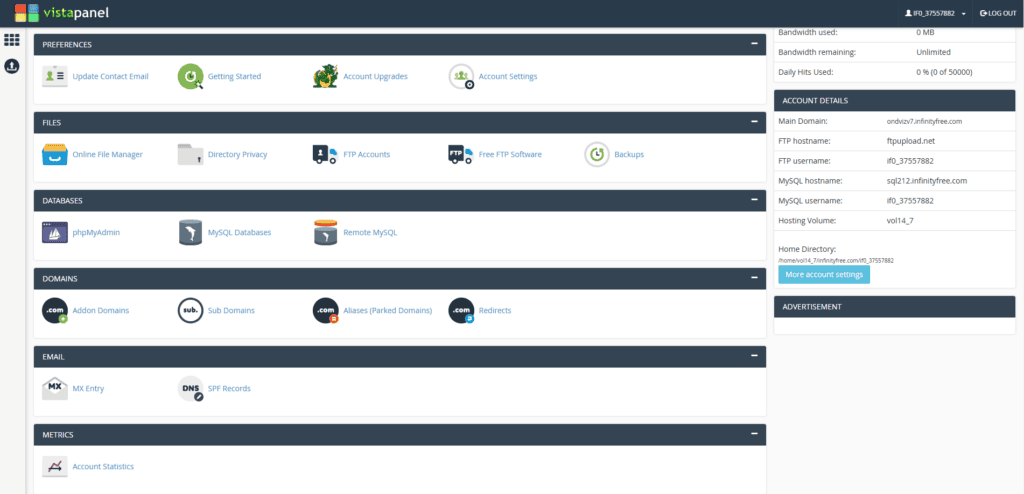Click the Account Upgrades dragon icon
Screen dimensions: 1024x494
coord(325,76)
